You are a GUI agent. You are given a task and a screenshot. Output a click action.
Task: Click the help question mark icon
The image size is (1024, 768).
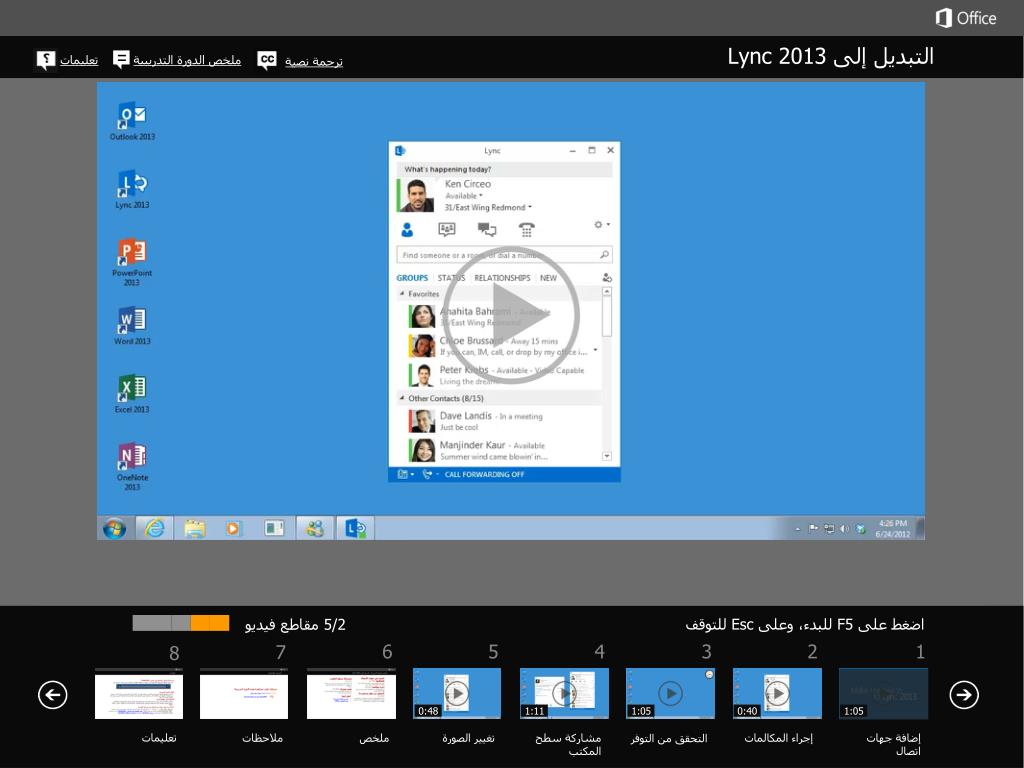click(x=46, y=60)
